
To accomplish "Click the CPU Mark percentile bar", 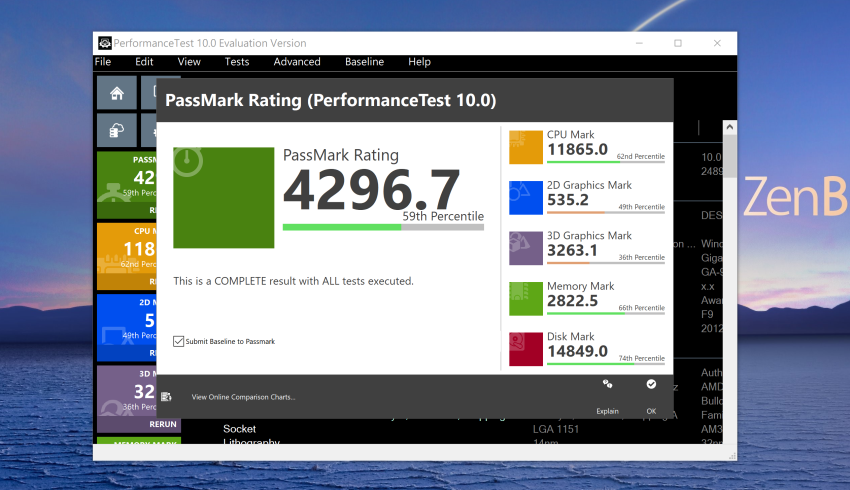I will point(606,162).
